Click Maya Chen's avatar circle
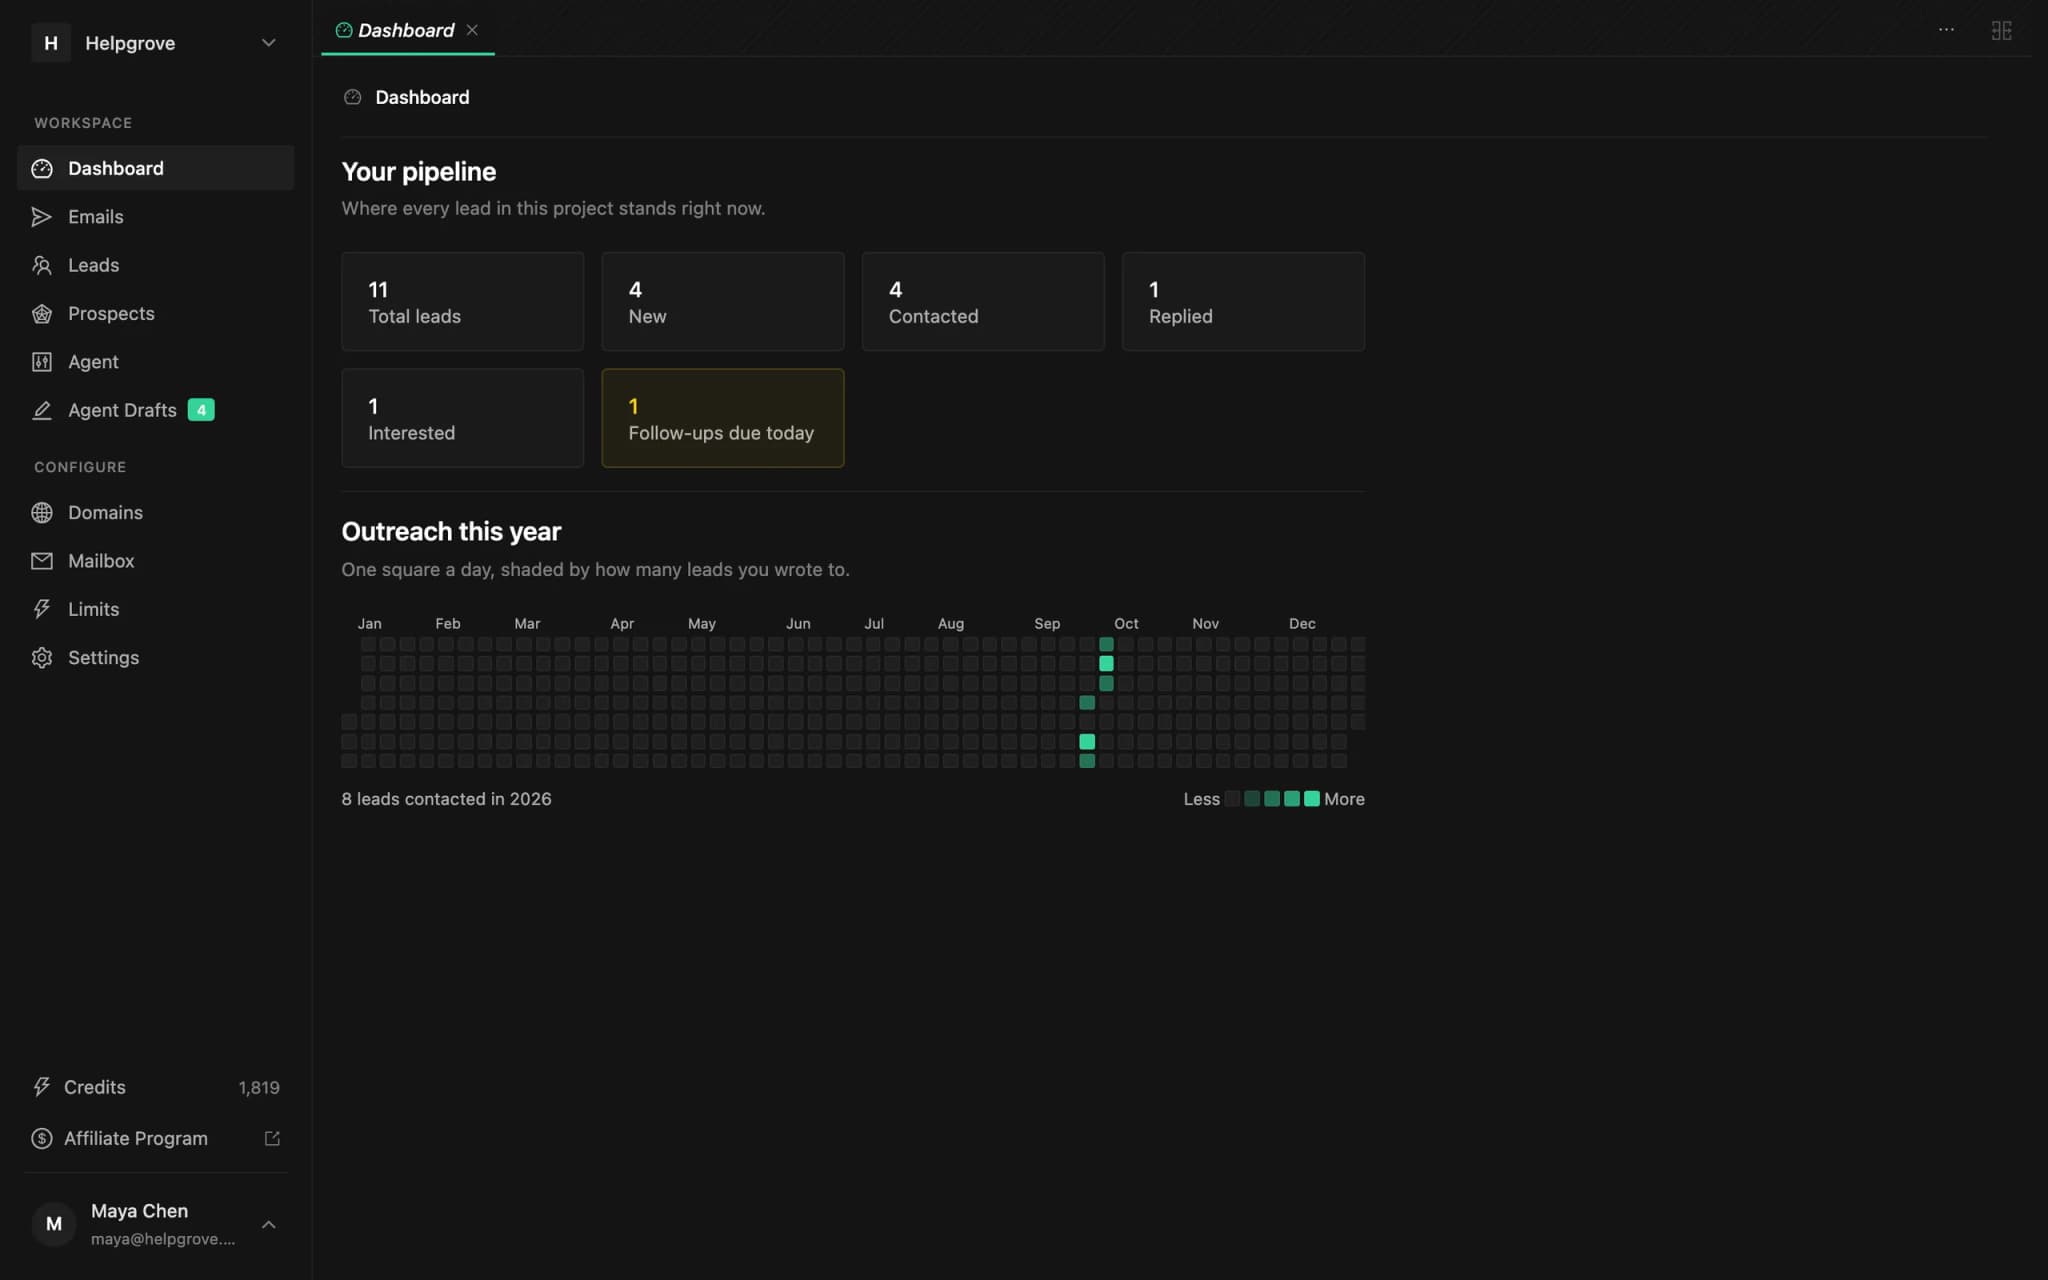Screen dimensions: 2048x1280 (54, 1224)
